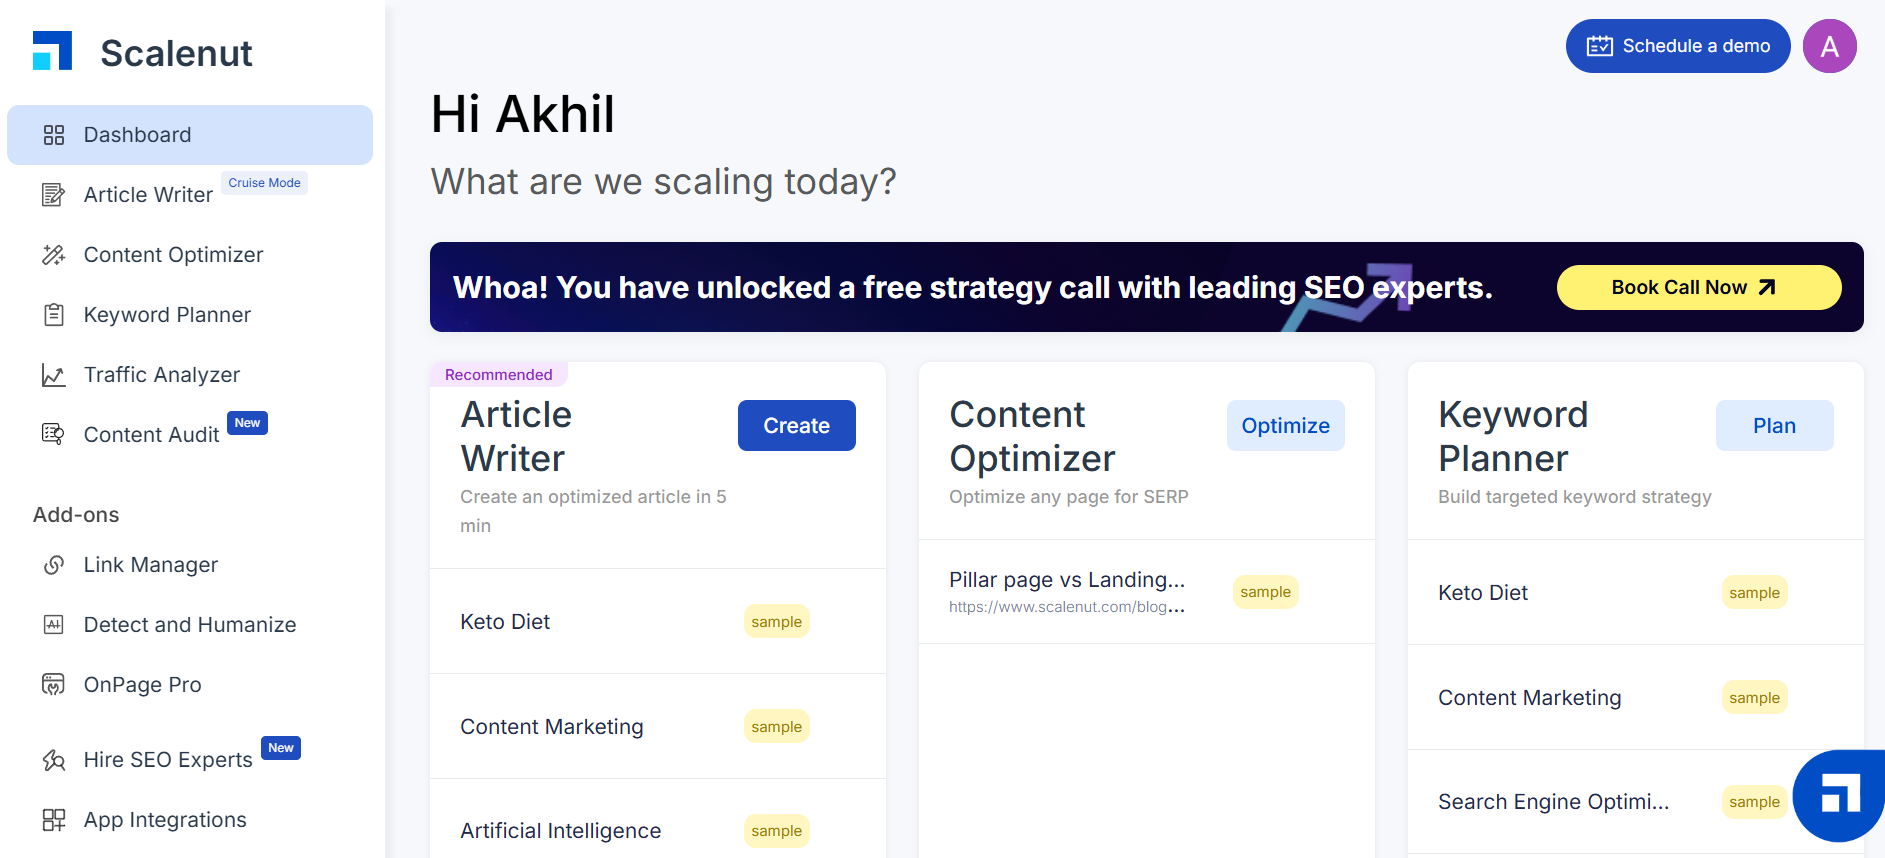
Task: Click the Book Call Now button
Action: [x=1698, y=288]
